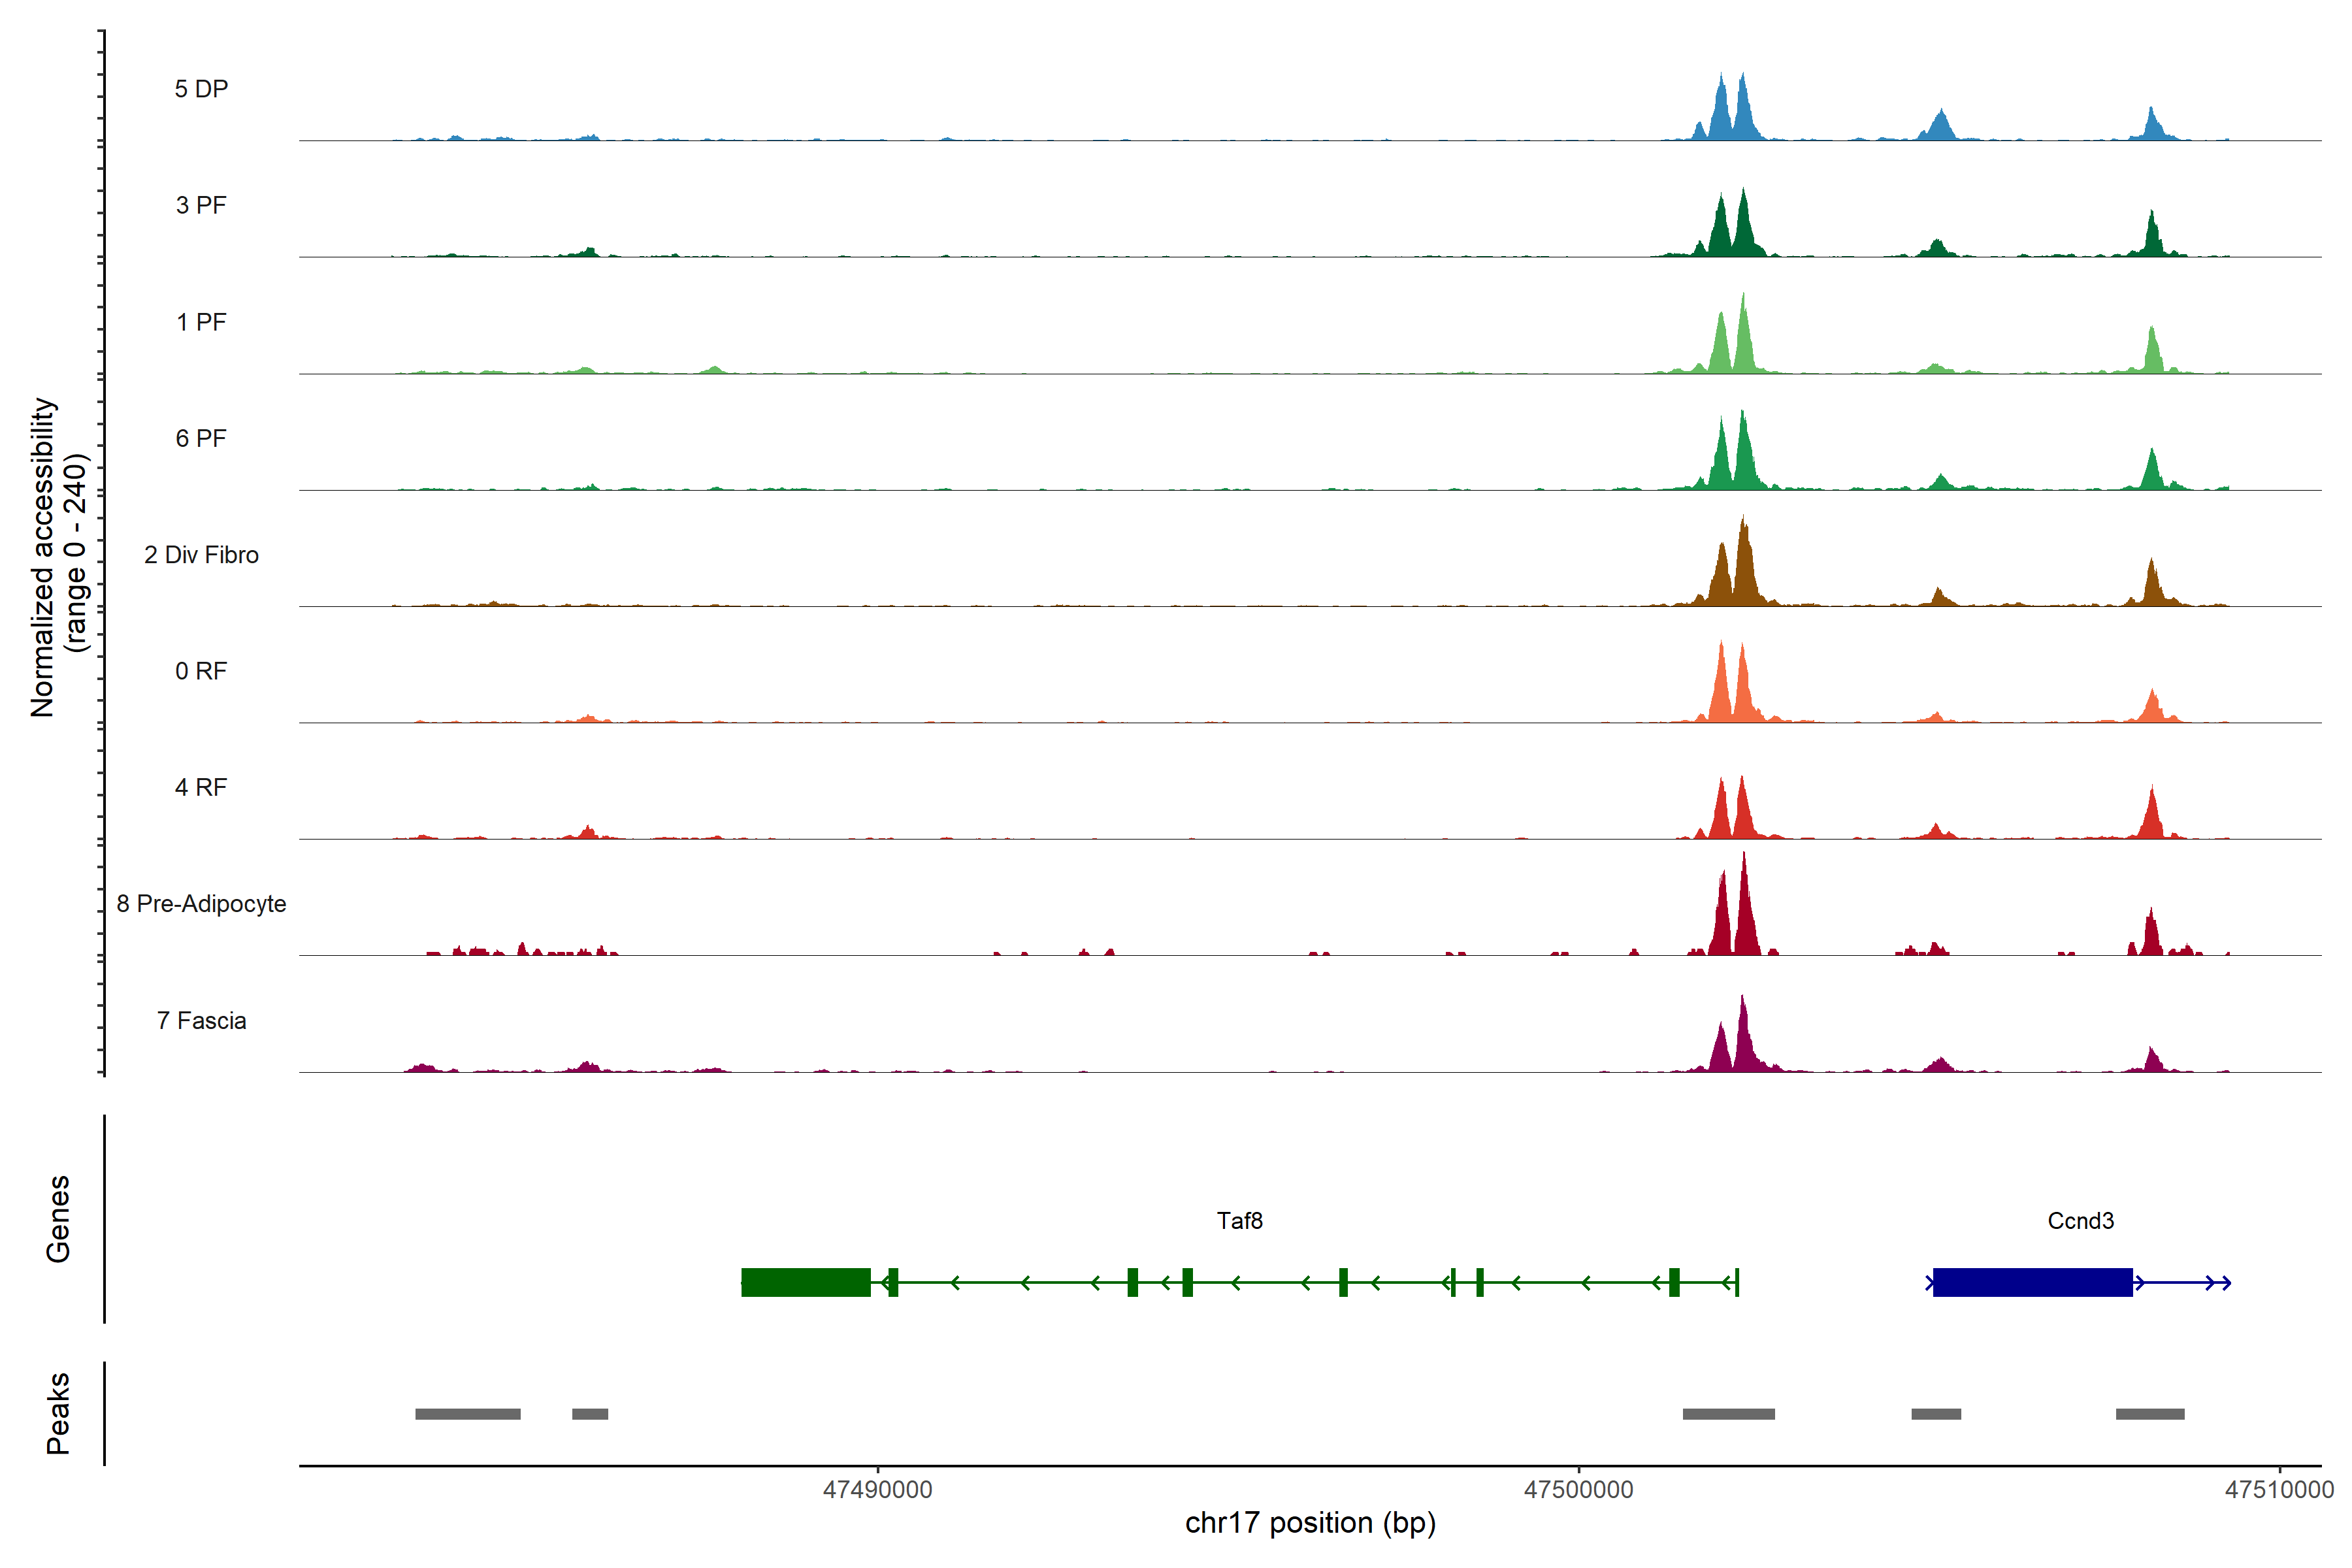Click the large blue Ccnd3 exon box
The height and width of the screenshot is (1568, 2352).
(2032, 1282)
